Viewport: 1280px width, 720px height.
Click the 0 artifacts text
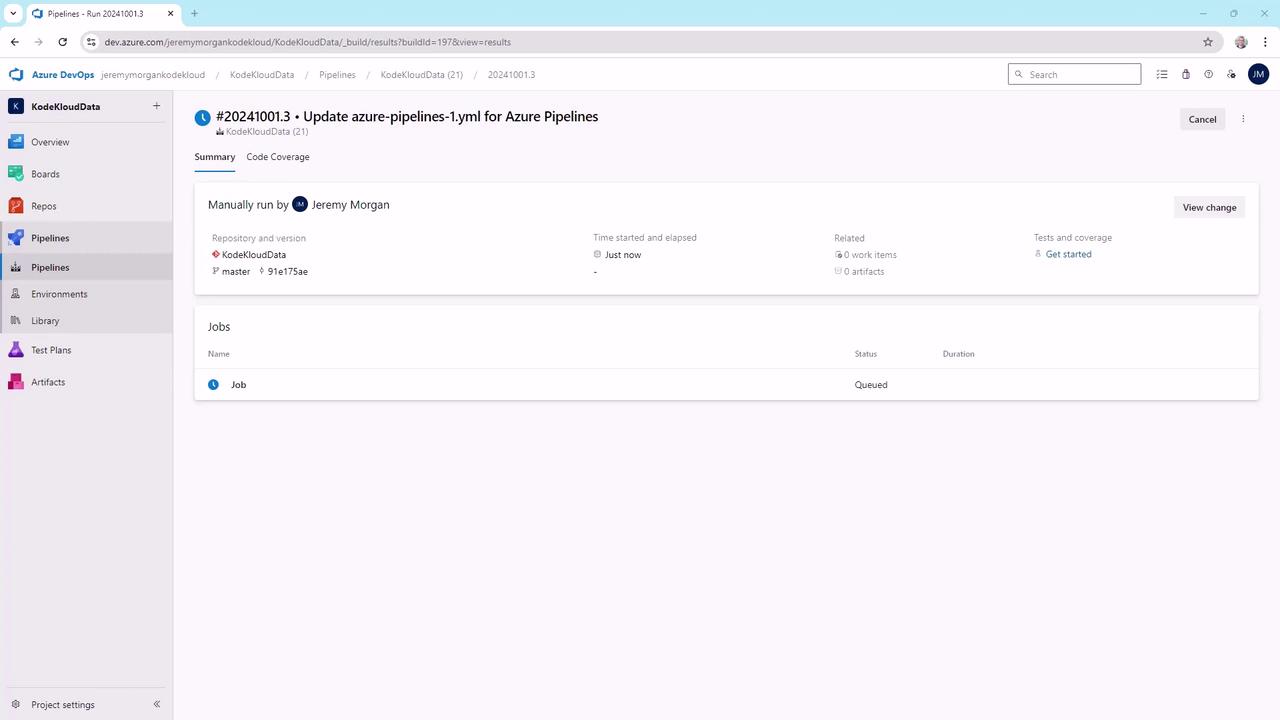coord(864,272)
